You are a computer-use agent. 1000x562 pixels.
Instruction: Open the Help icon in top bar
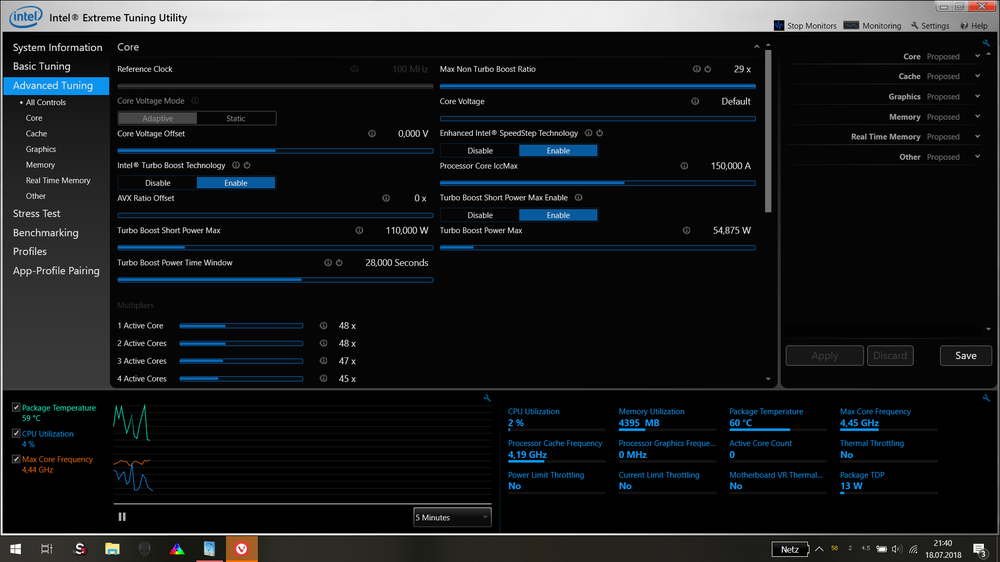(963, 26)
